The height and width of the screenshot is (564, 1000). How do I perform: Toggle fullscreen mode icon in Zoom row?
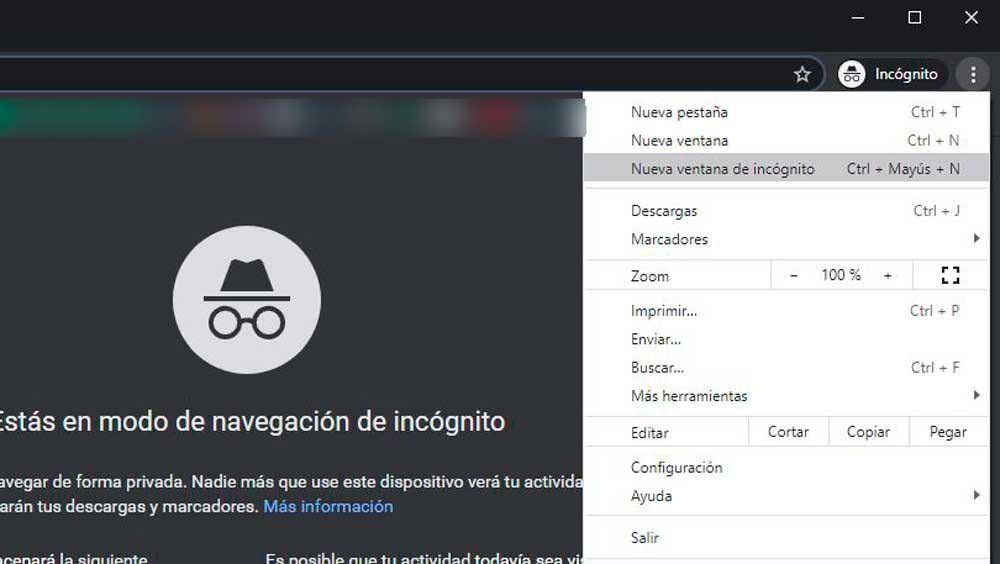(950, 275)
